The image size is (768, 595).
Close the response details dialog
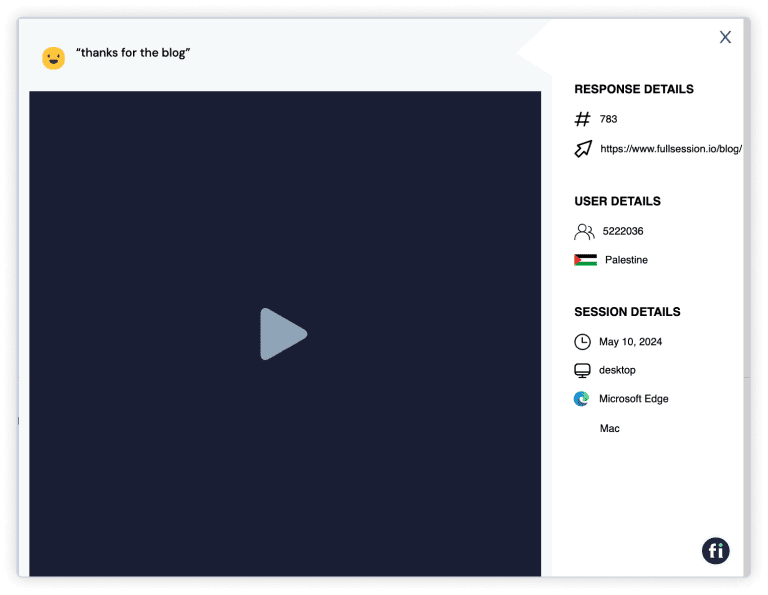pos(725,37)
